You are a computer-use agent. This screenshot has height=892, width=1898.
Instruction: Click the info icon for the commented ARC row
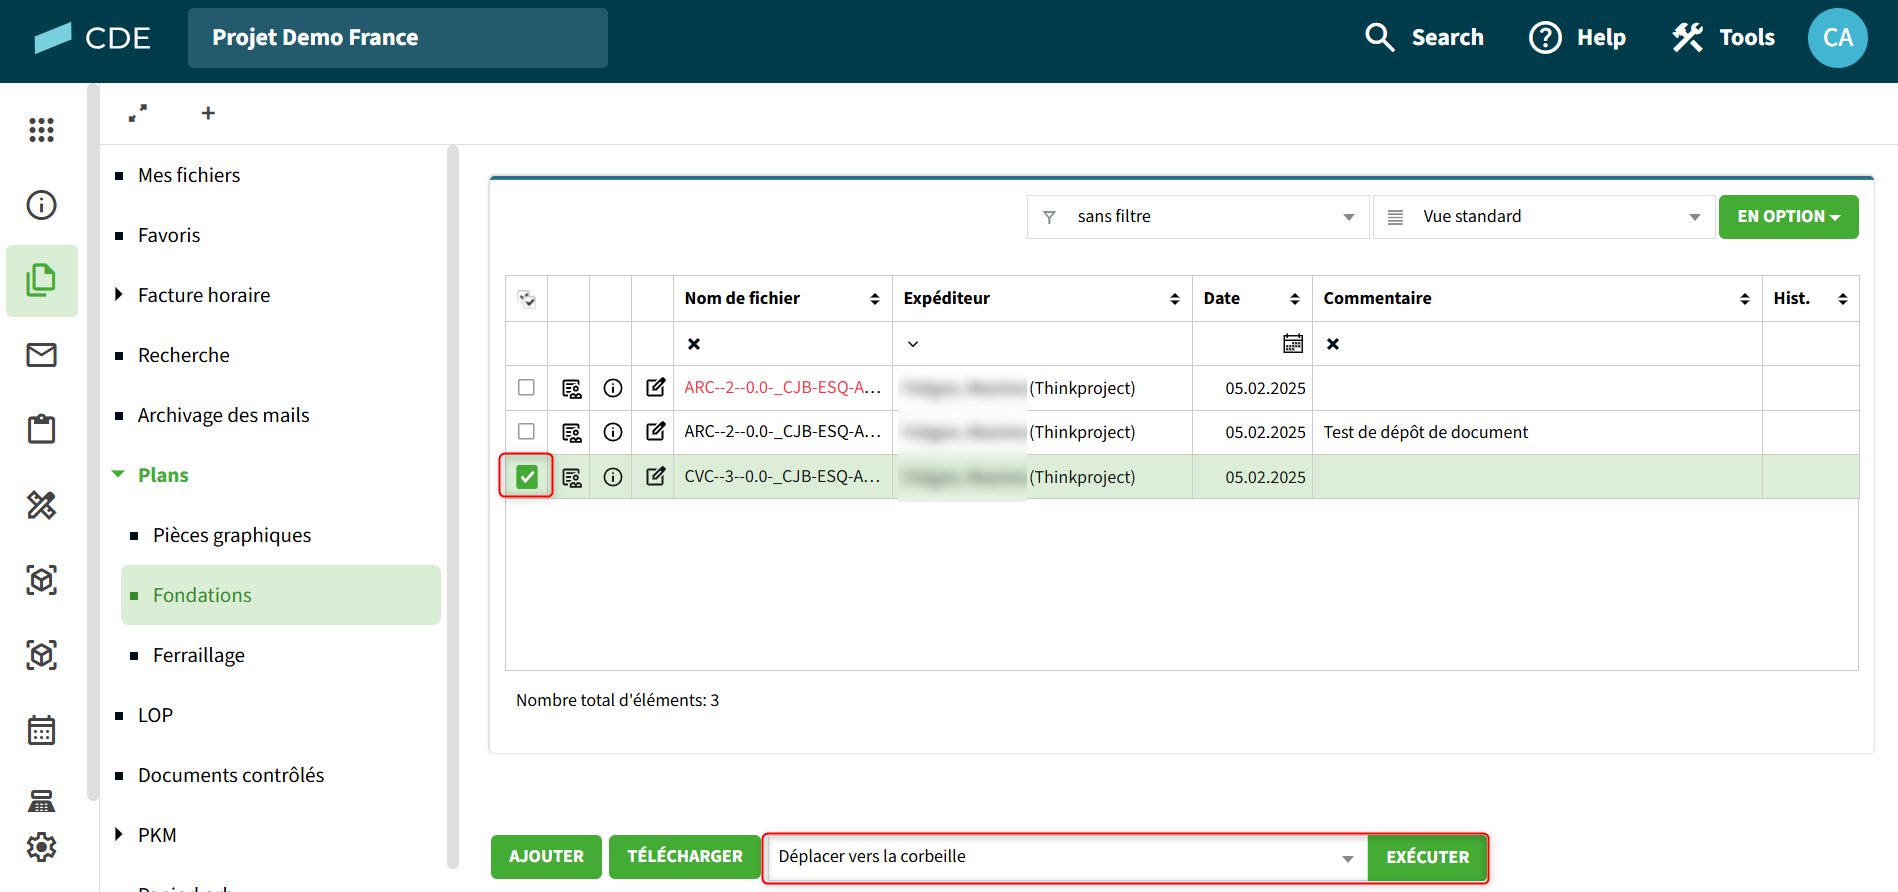(x=613, y=432)
